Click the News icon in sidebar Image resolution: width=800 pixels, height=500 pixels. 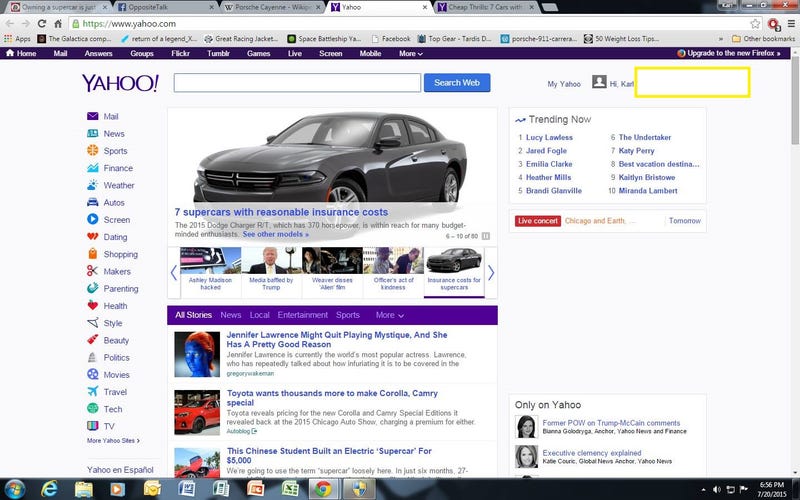click(92, 134)
